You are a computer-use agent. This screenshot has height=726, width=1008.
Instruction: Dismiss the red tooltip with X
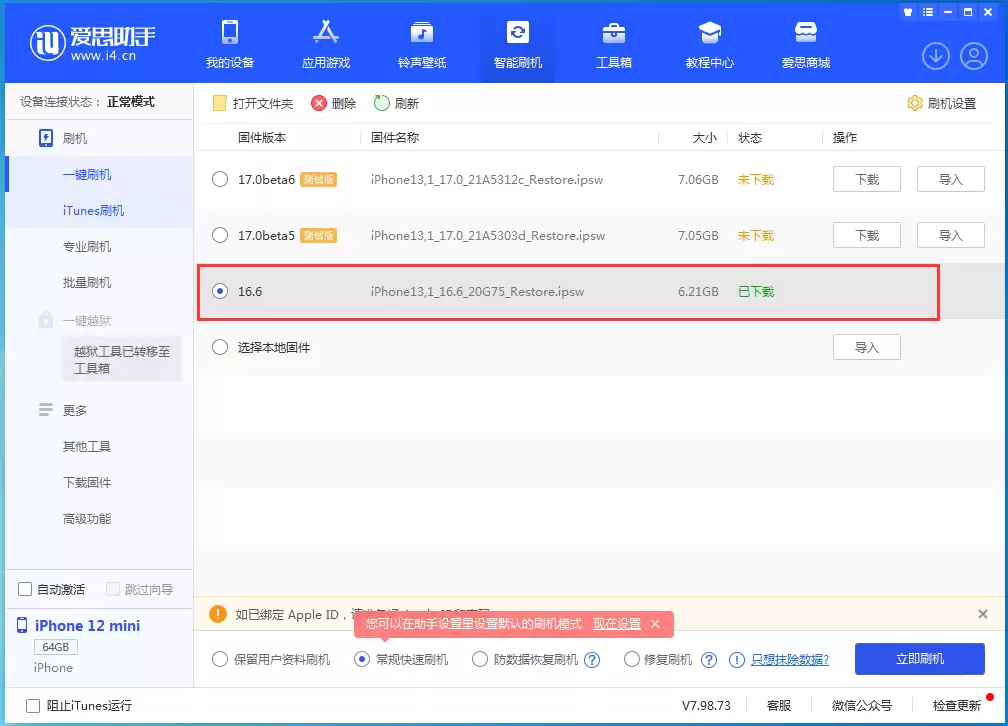click(655, 624)
